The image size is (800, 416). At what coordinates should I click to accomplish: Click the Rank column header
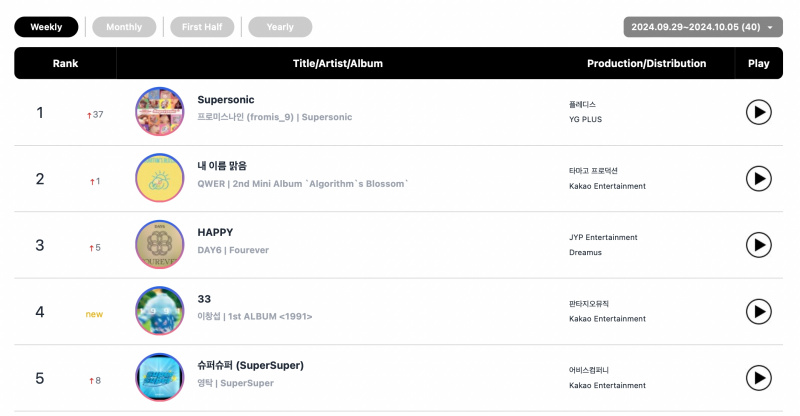tap(65, 63)
